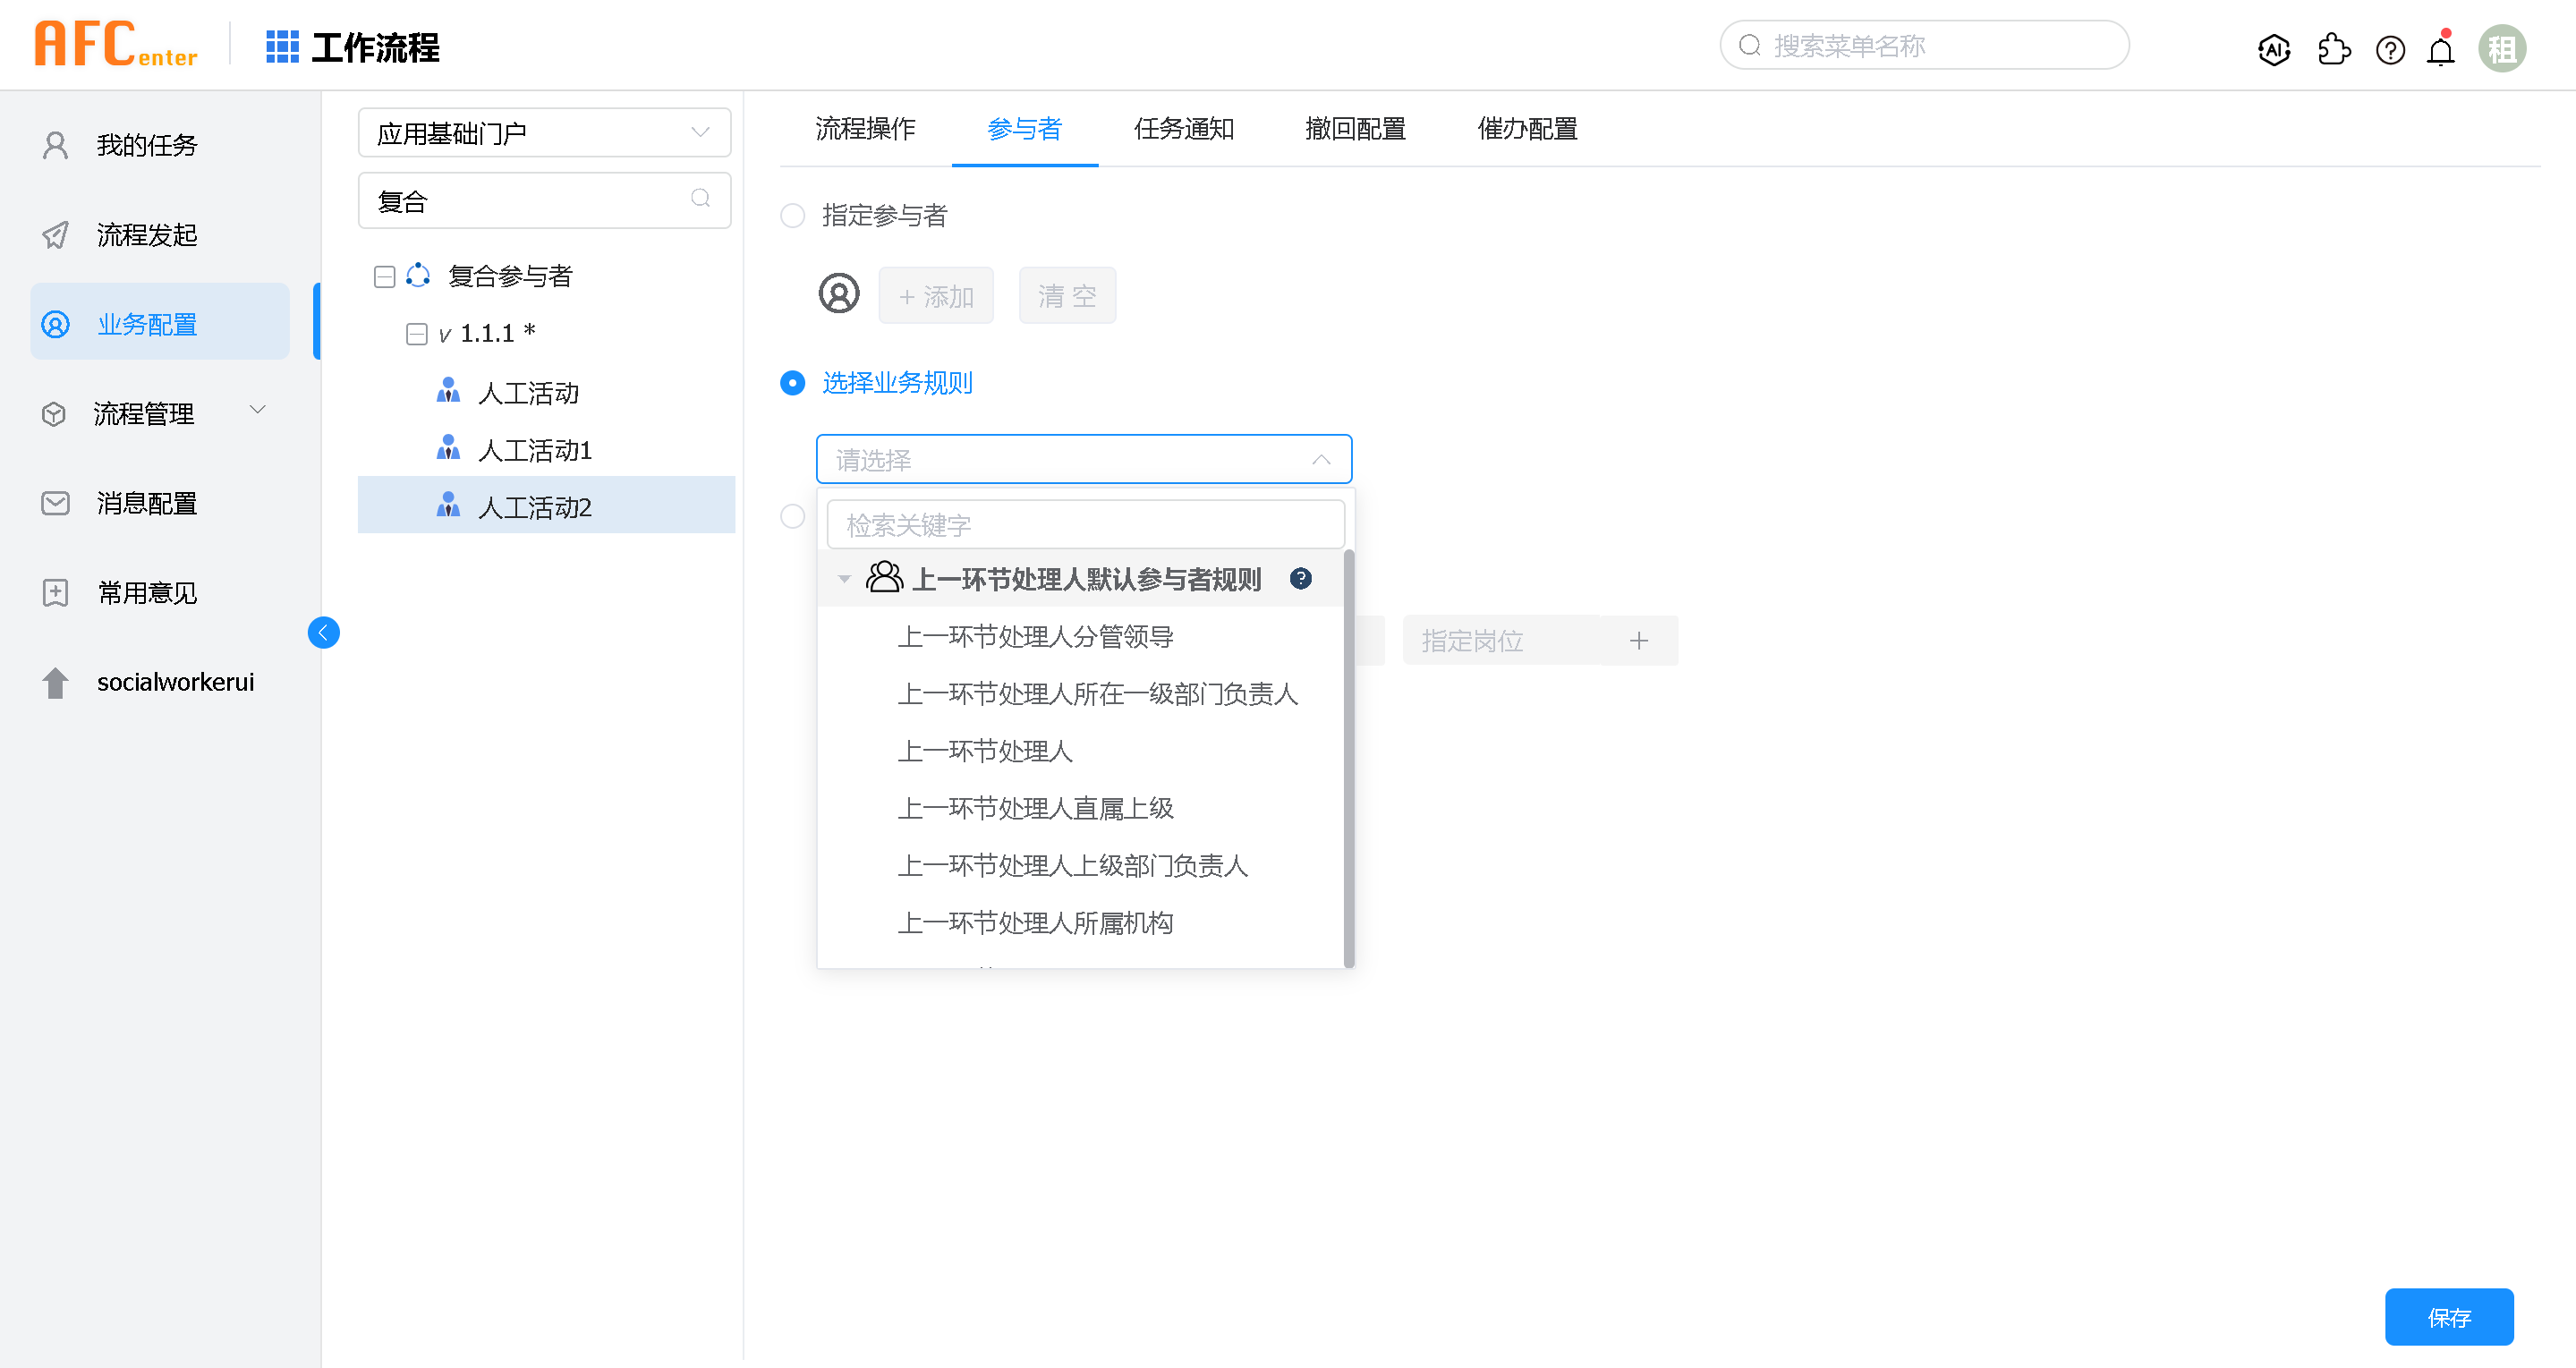Click the 检索关键字 search input
This screenshot has width=2576, height=1368.
tap(1085, 525)
